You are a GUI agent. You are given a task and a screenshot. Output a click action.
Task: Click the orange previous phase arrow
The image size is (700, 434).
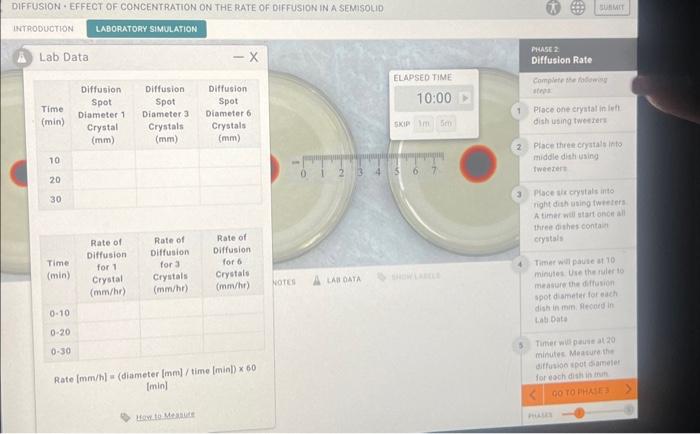(x=532, y=395)
